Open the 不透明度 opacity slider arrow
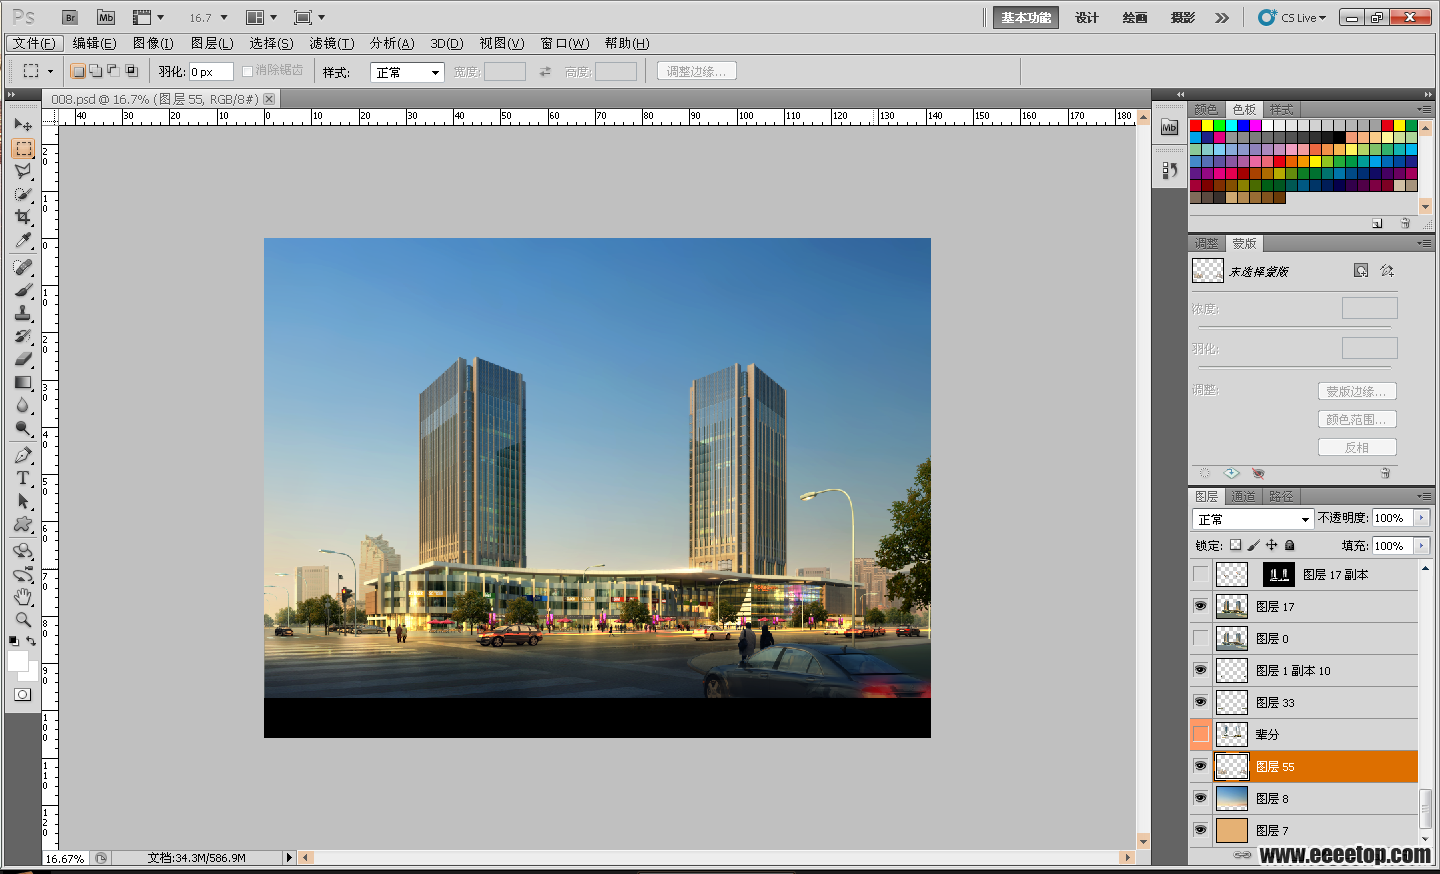The width and height of the screenshot is (1440, 874). click(x=1421, y=518)
